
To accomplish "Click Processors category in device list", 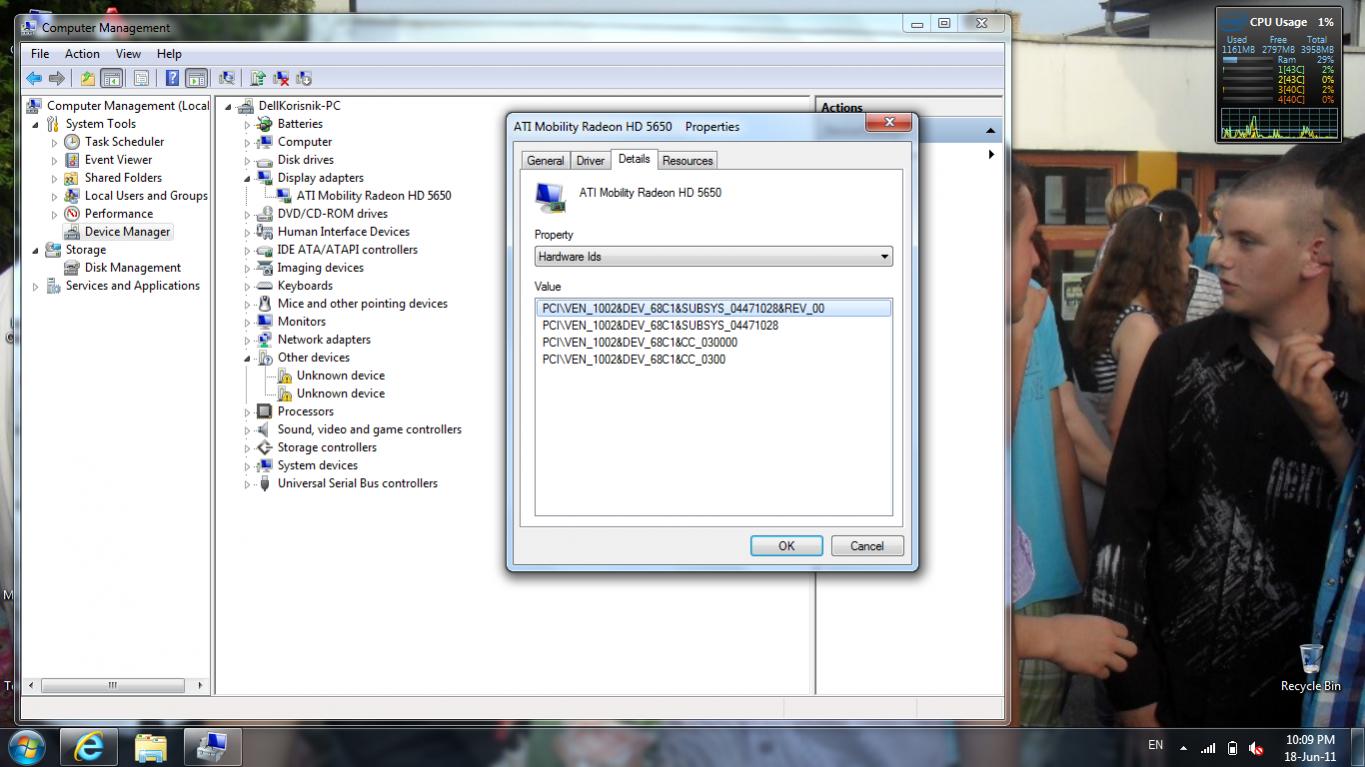I will (305, 412).
